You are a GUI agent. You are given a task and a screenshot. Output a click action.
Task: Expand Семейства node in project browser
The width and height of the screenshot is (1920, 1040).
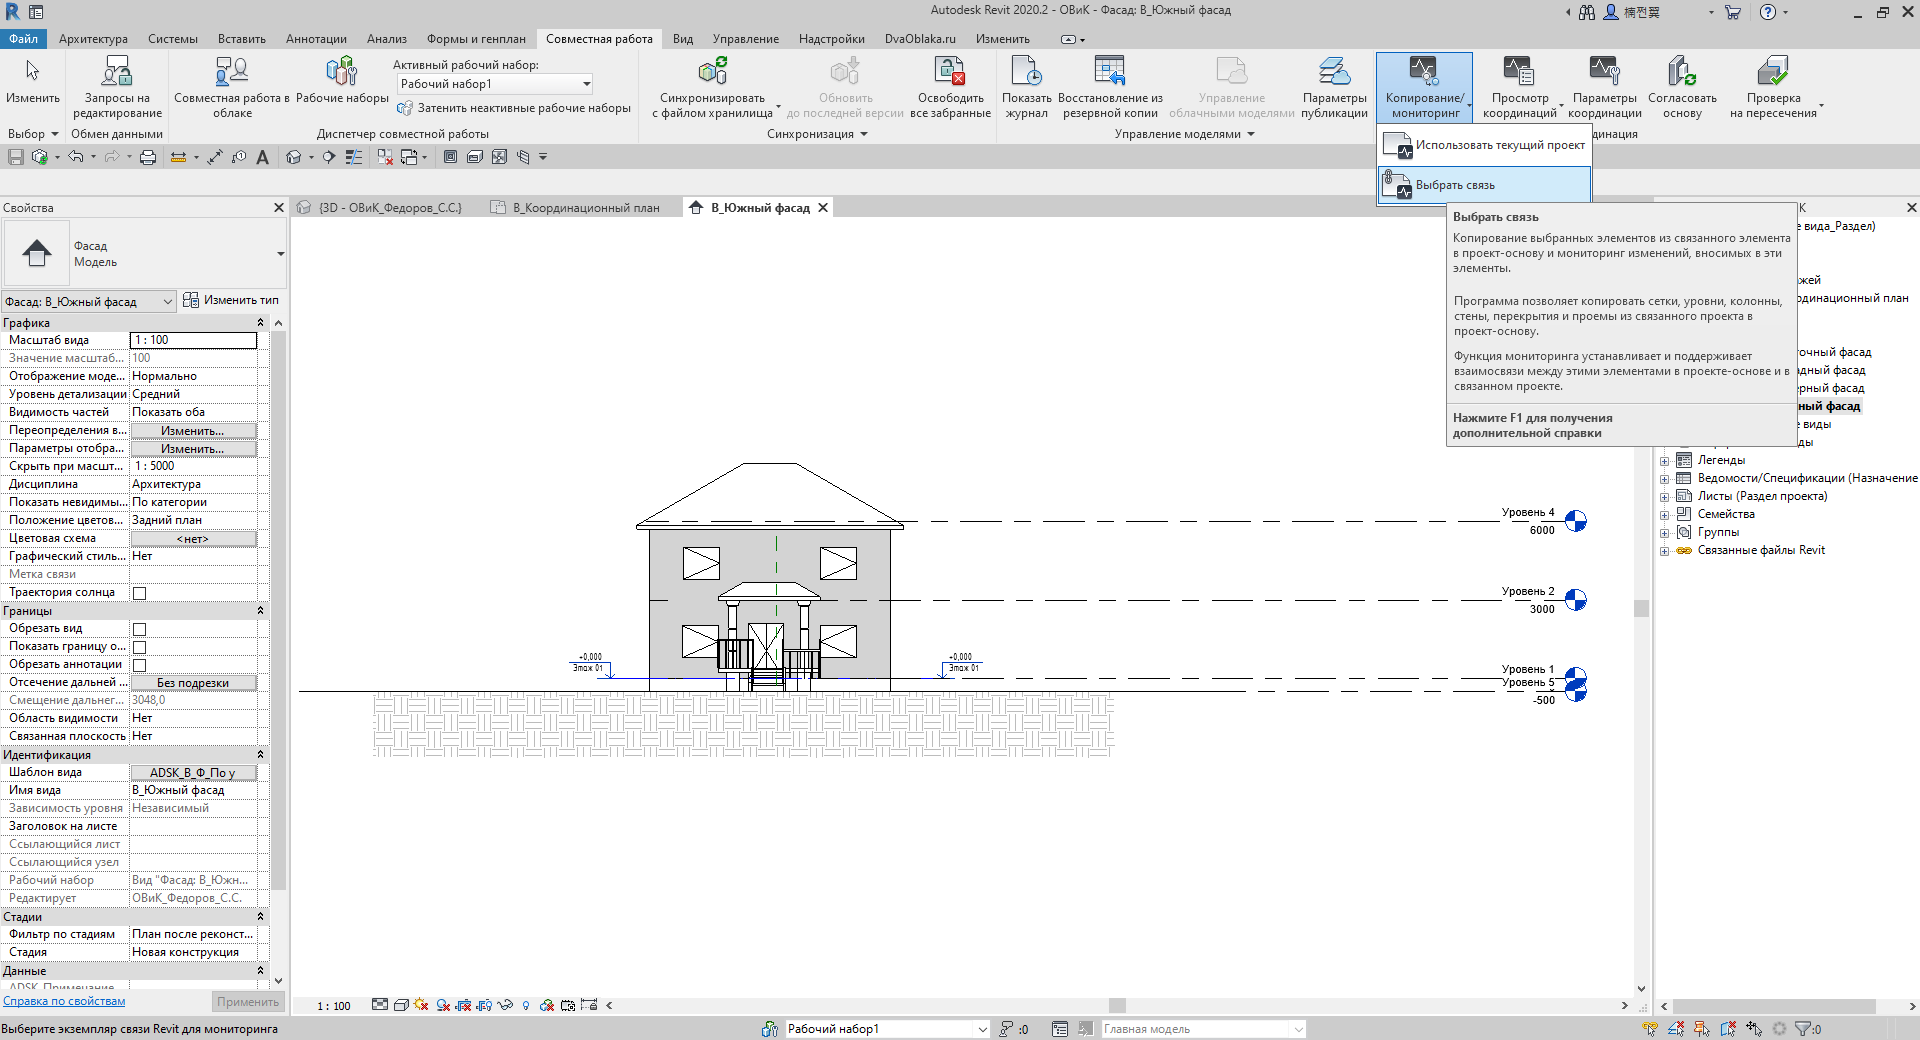[1664, 515]
